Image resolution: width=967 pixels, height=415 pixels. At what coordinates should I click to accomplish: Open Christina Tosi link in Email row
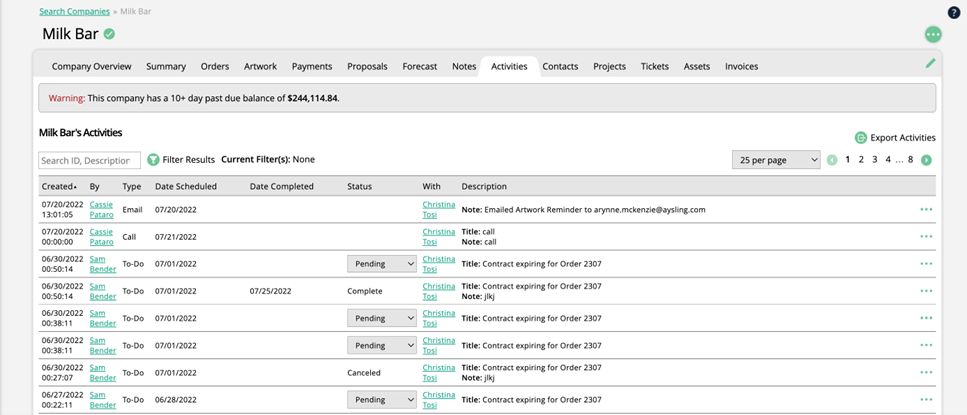(438, 210)
